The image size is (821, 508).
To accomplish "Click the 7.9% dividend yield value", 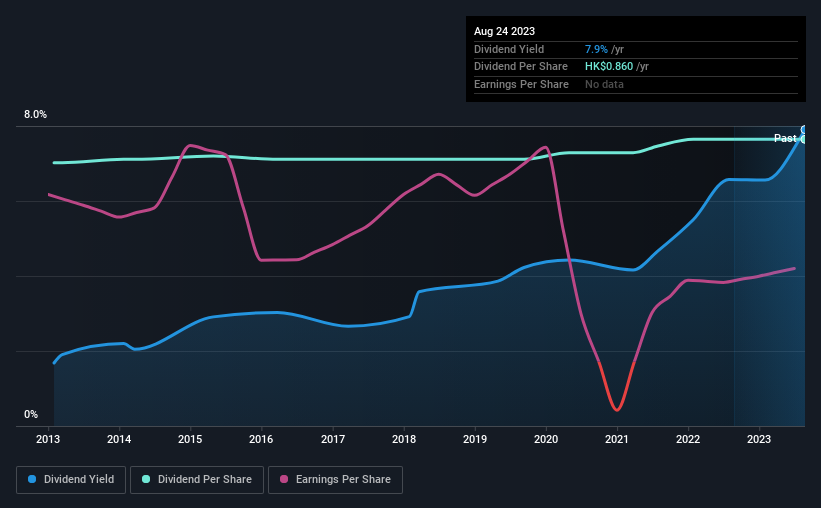I will click(598, 49).
